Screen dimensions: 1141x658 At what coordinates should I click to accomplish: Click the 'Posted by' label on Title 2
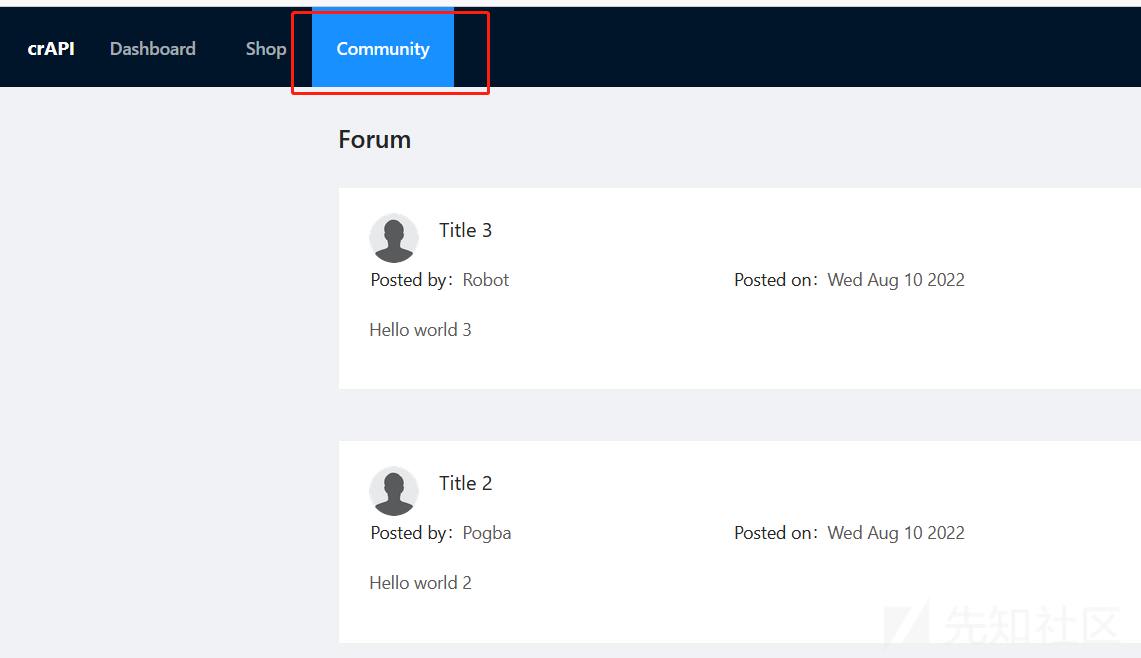pyautogui.click(x=410, y=533)
